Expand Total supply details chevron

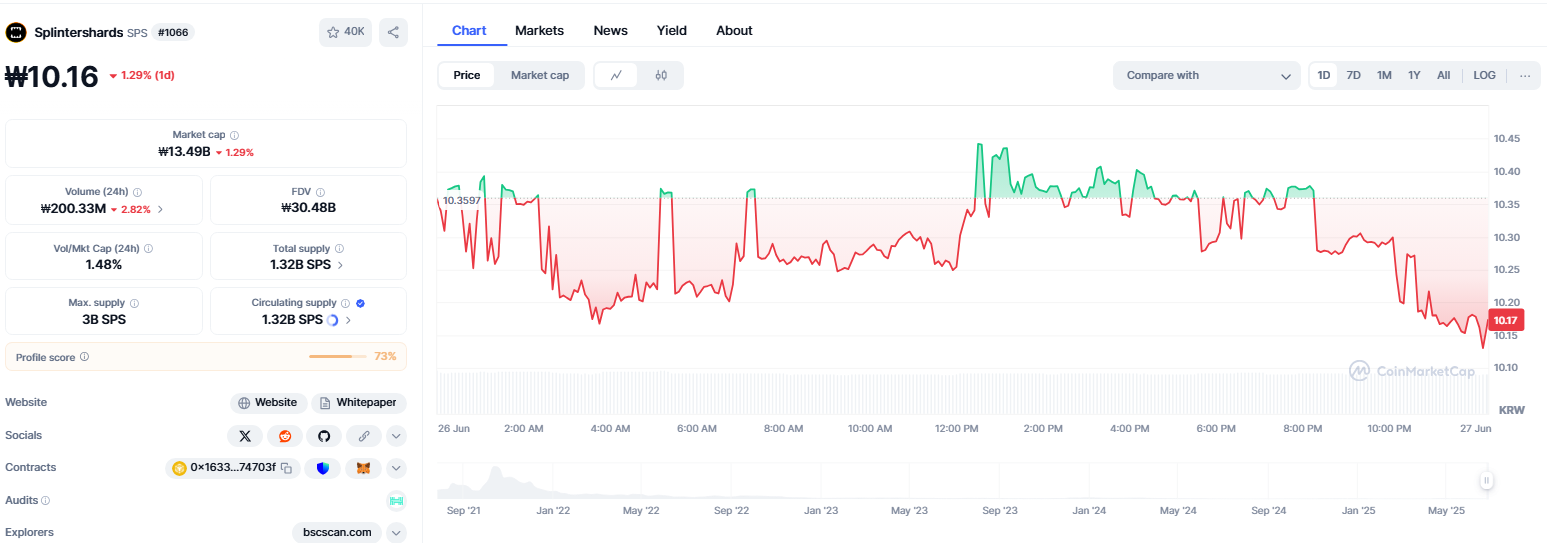pos(340,265)
